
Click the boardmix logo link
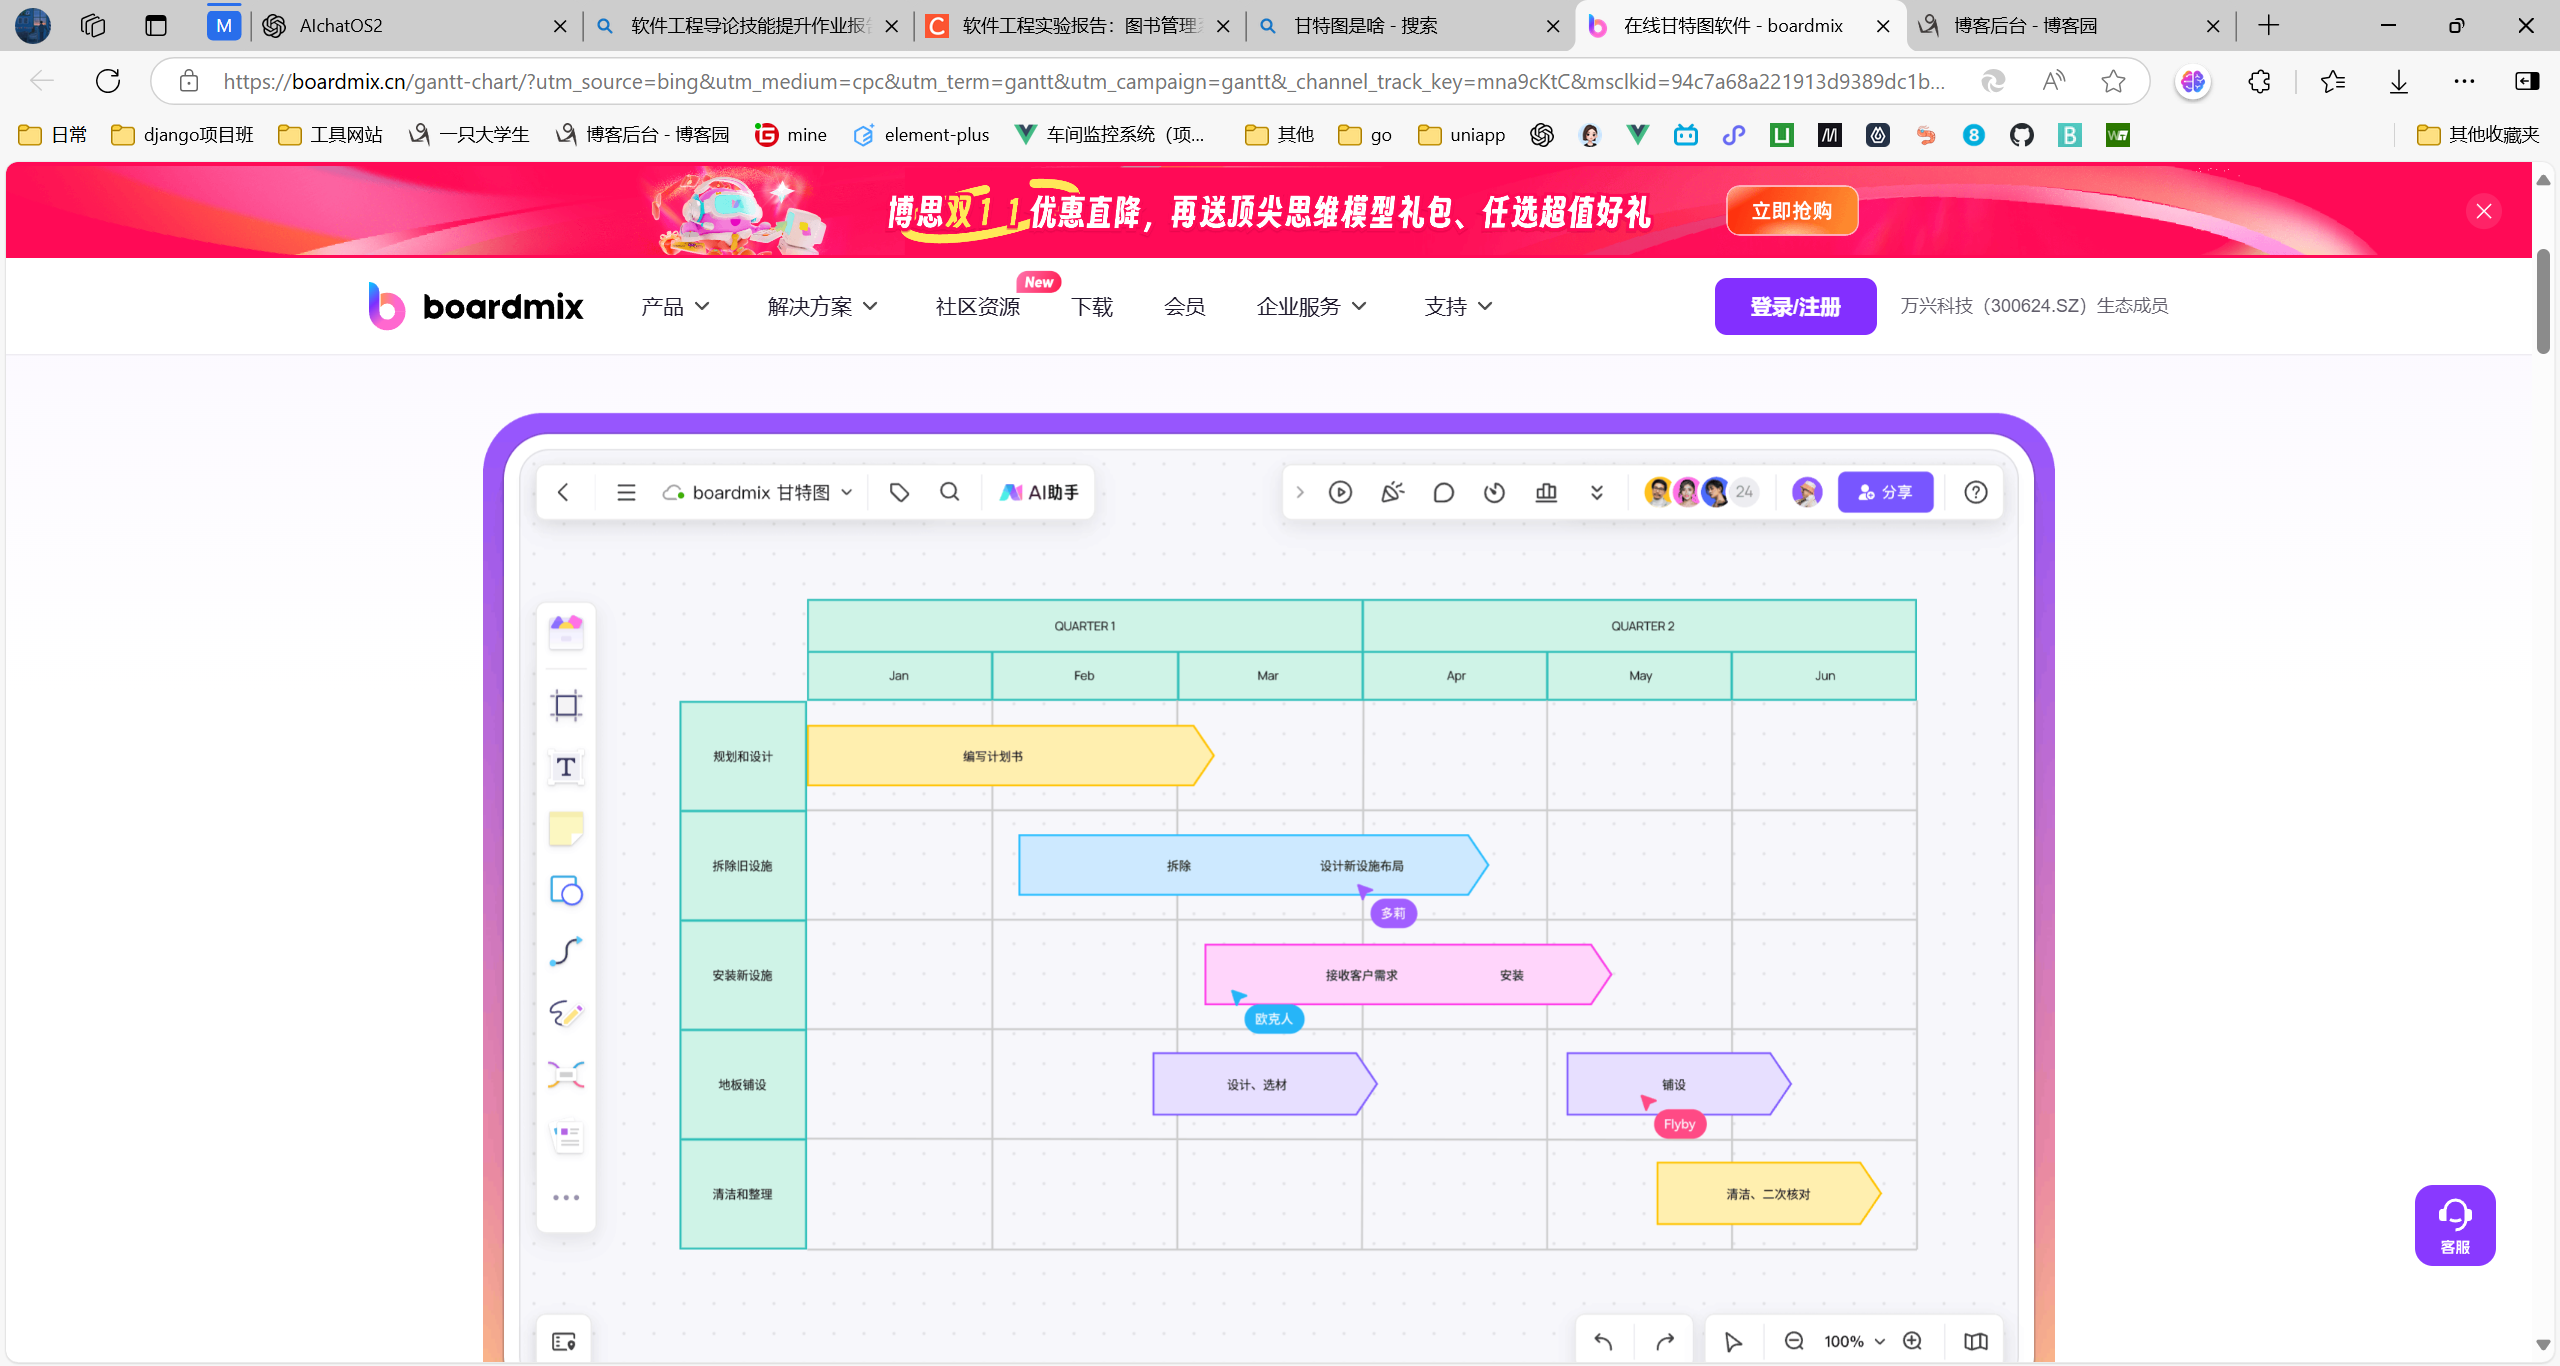pos(475,306)
